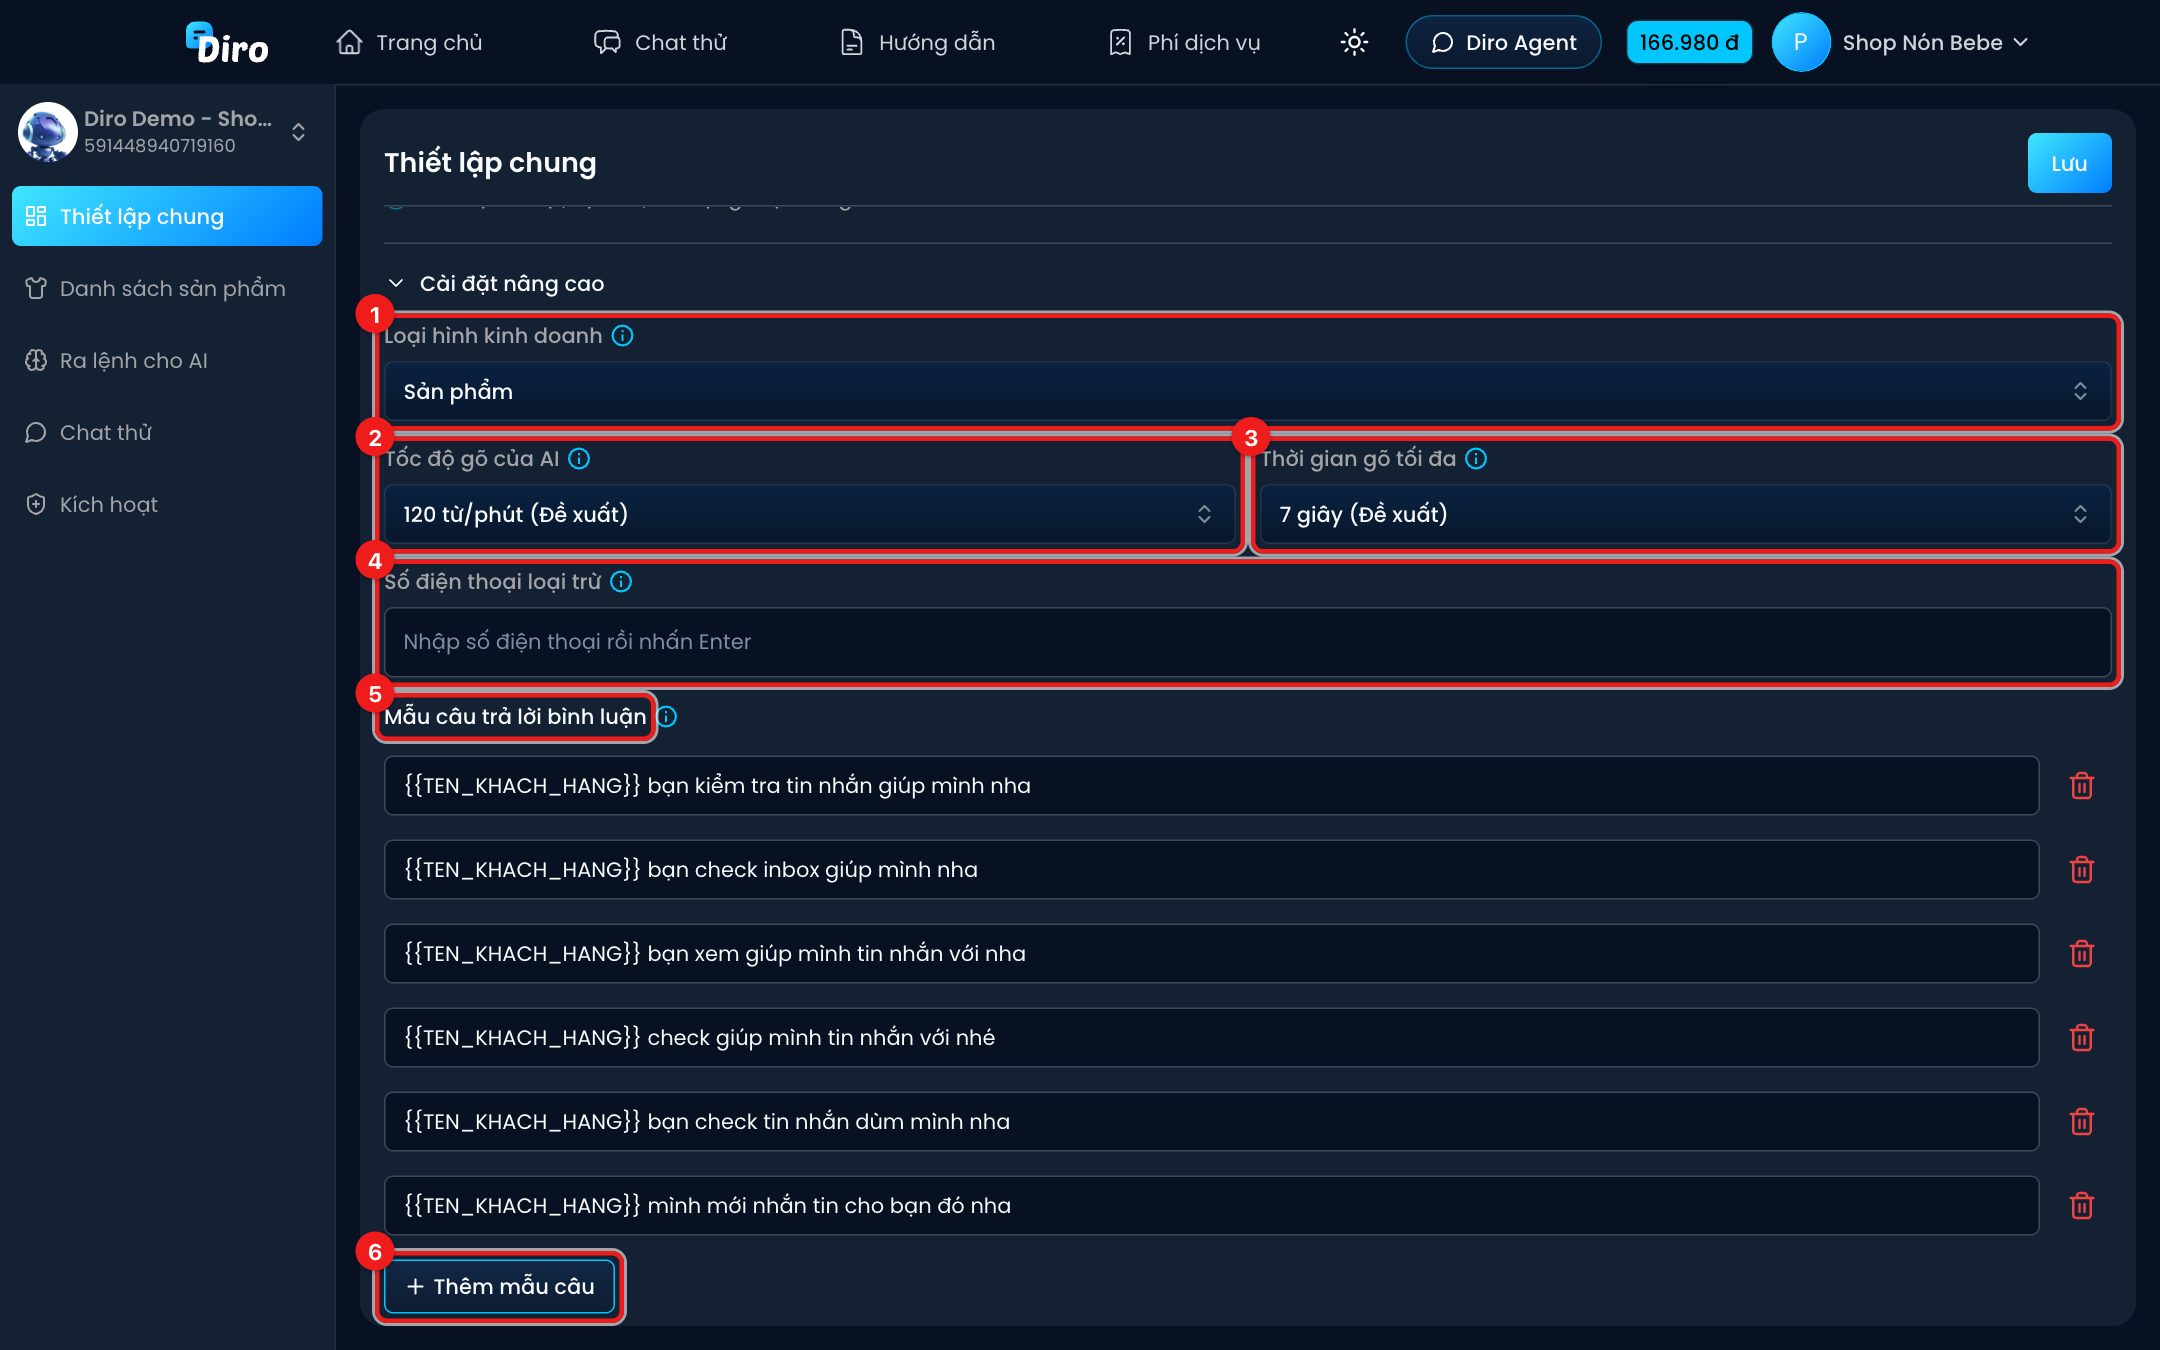Click the Lưu save button
This screenshot has width=2160, height=1350.
click(2069, 163)
